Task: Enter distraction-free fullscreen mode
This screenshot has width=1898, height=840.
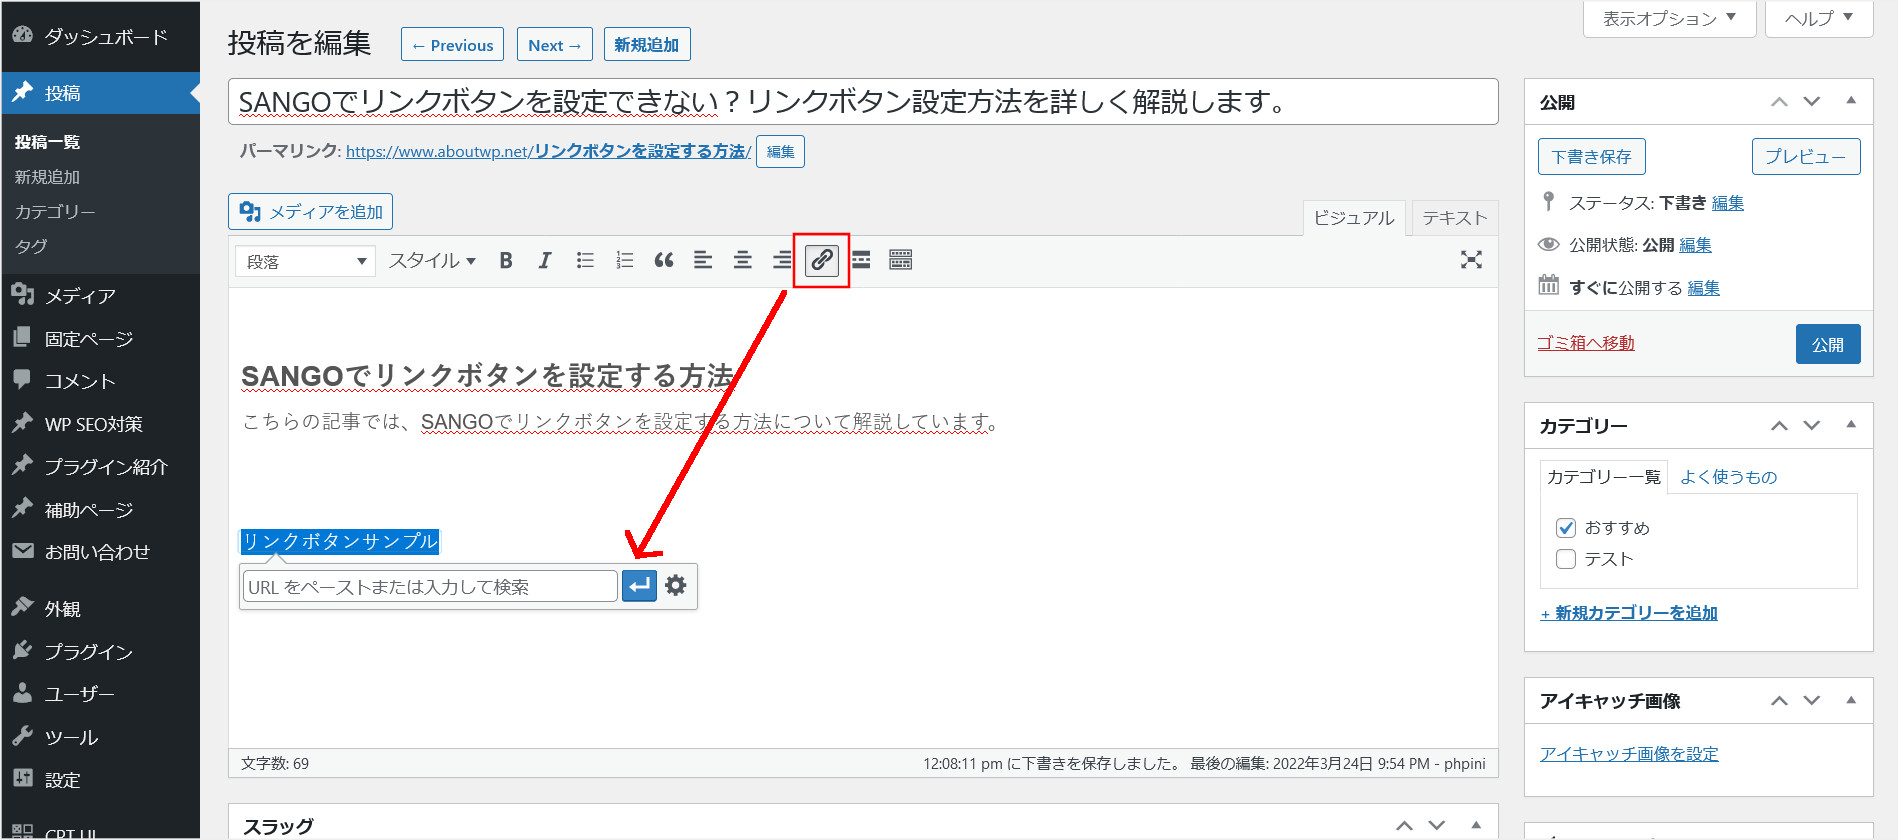Action: (1471, 260)
